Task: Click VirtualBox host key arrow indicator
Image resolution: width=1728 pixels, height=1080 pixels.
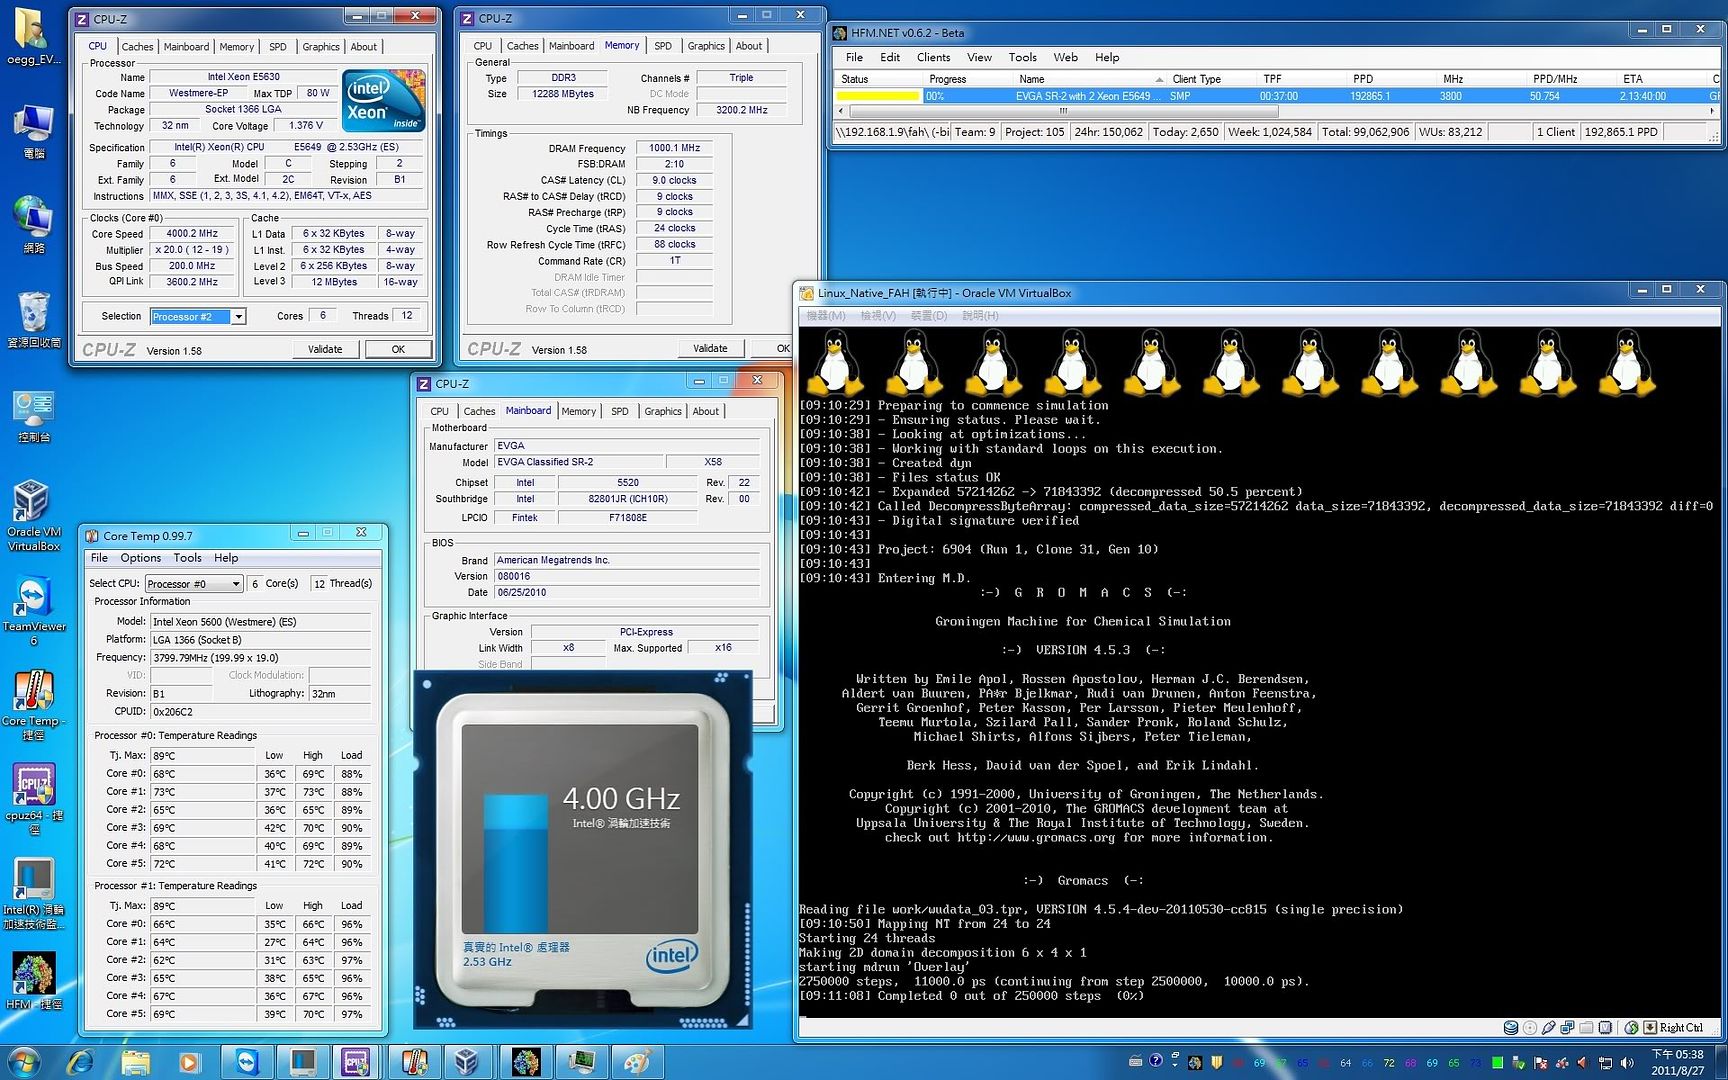Action: click(1649, 1027)
